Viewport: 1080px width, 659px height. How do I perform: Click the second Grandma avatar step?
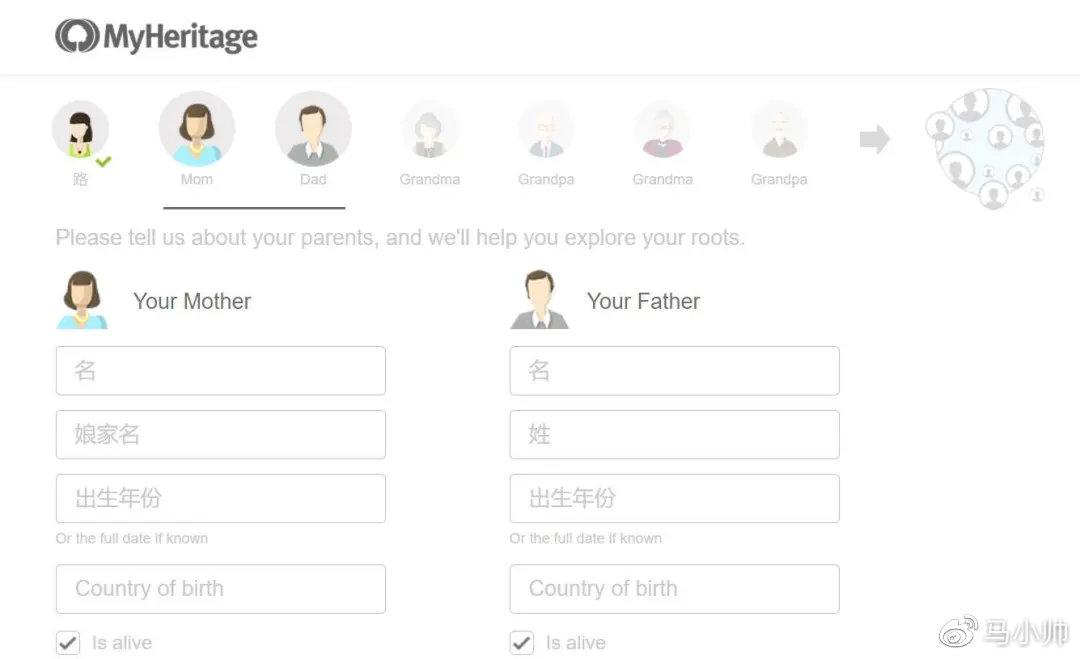coord(662,132)
